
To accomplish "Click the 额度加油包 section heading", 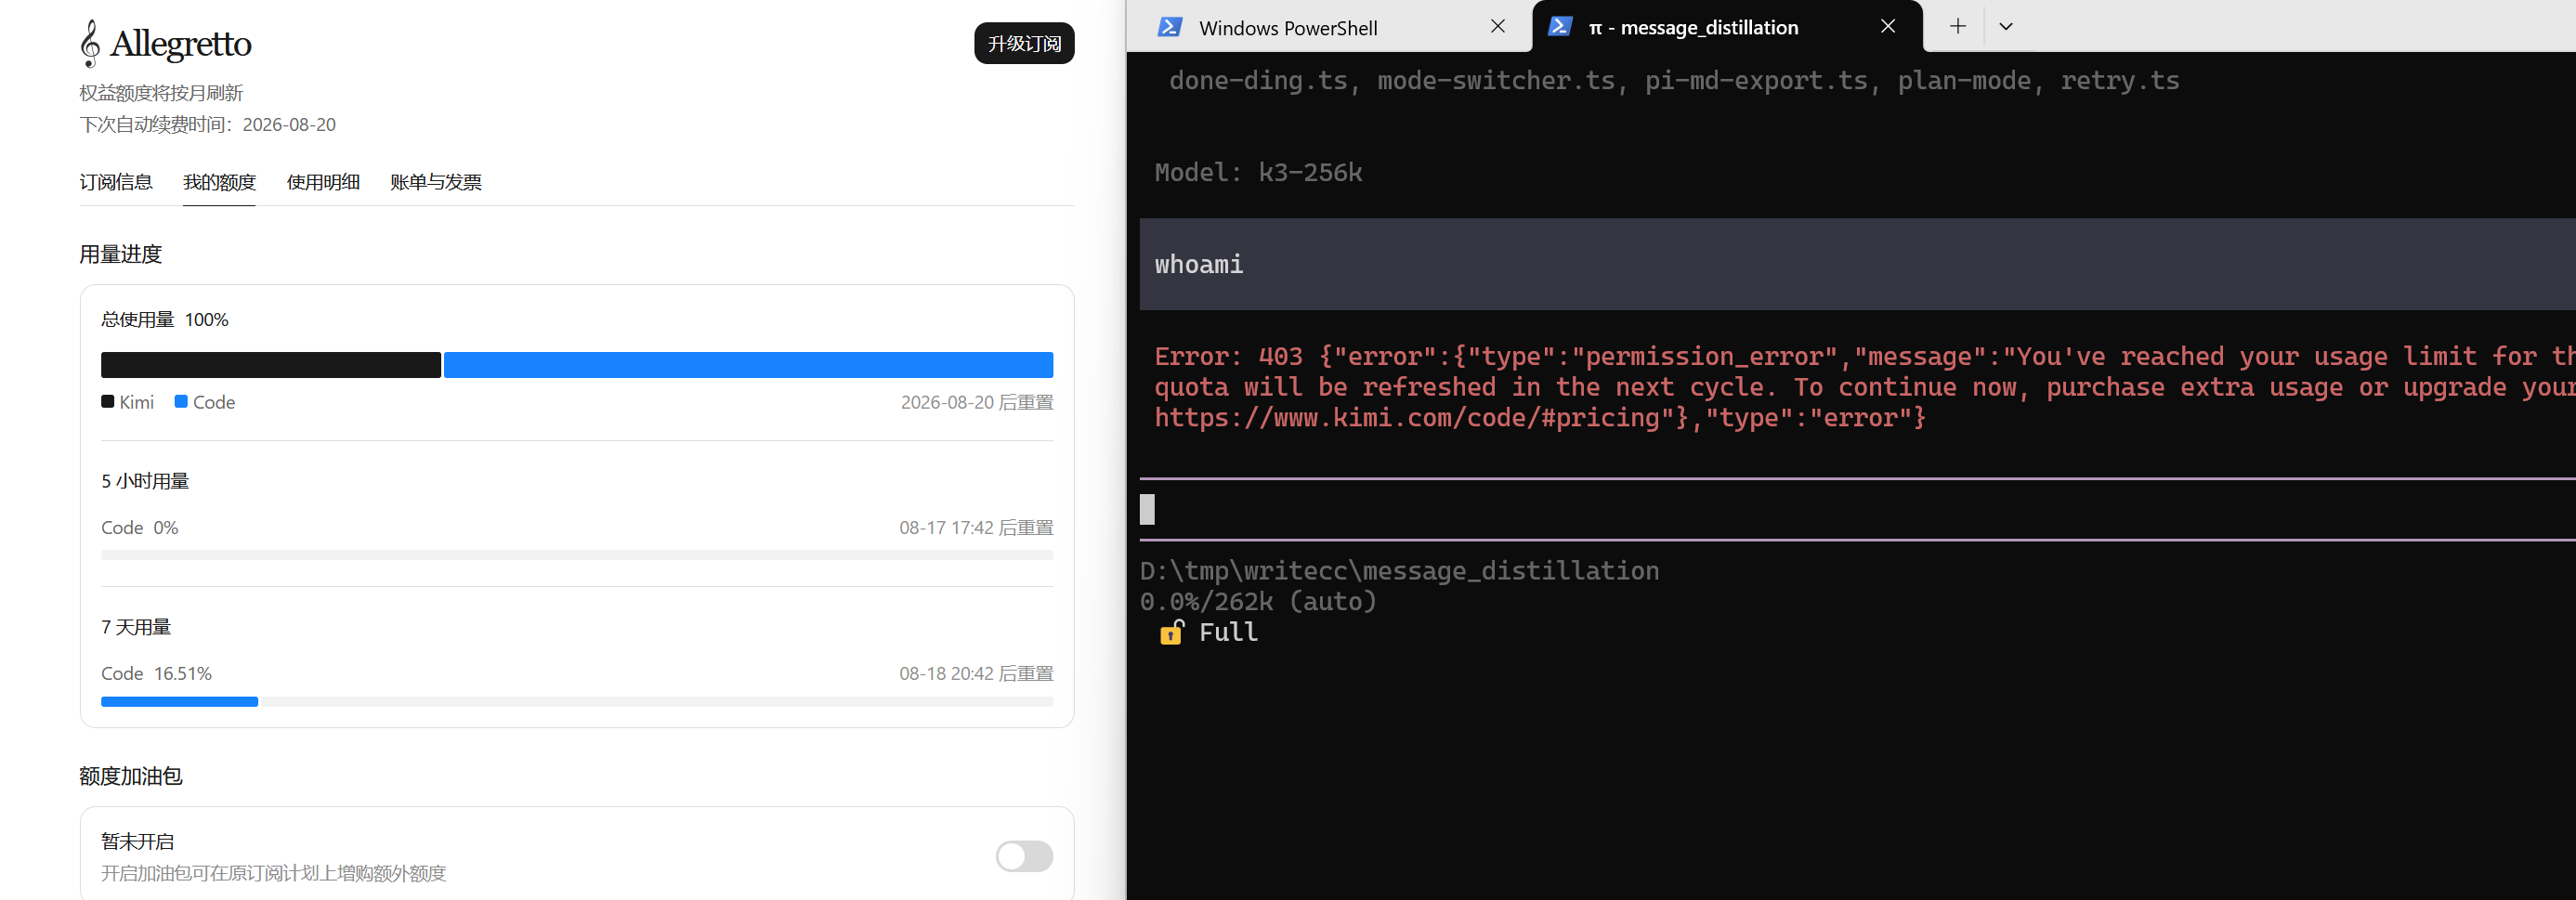I will click(131, 777).
